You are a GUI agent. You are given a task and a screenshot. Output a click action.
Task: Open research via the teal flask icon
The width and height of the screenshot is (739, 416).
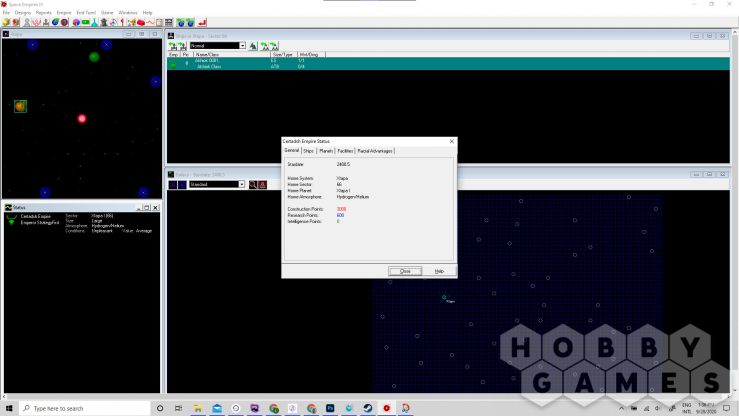click(x=95, y=22)
